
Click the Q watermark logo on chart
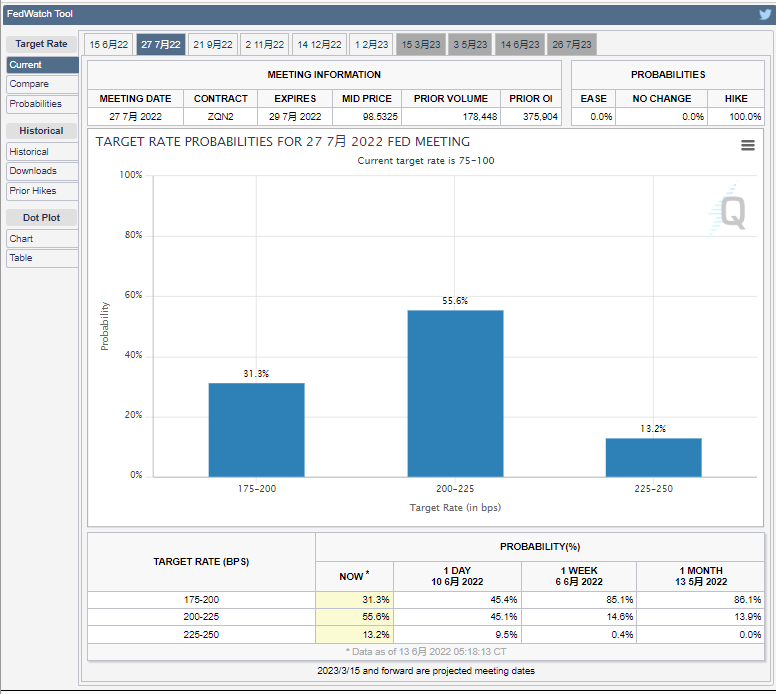[731, 213]
